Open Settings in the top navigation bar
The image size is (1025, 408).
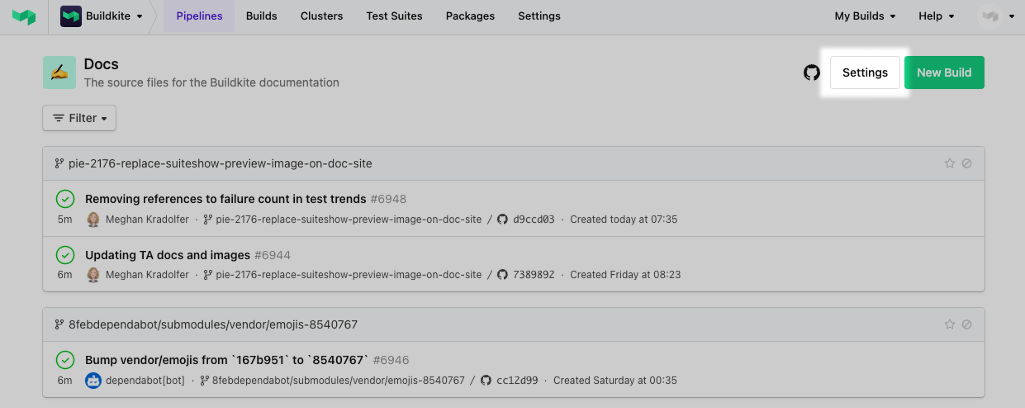click(x=539, y=16)
